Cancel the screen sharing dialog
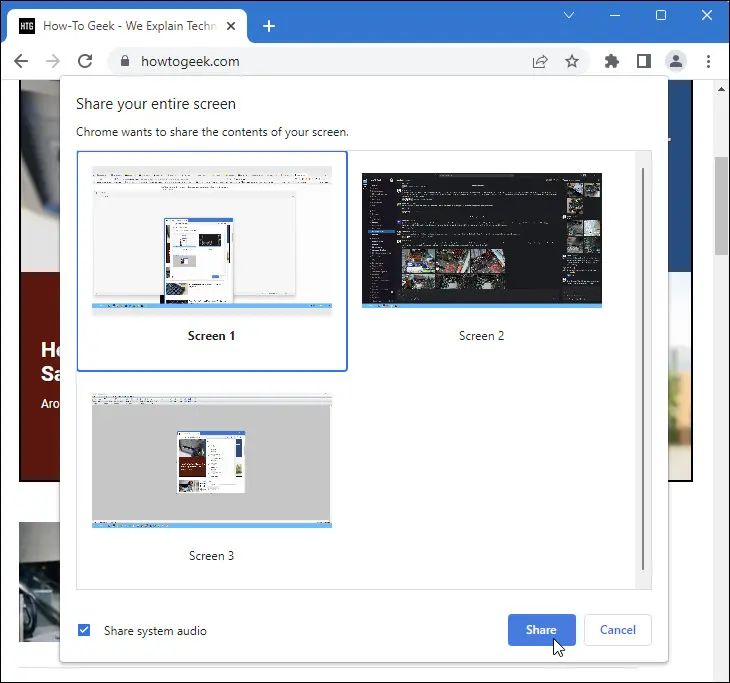This screenshot has width=730, height=683. [617, 630]
